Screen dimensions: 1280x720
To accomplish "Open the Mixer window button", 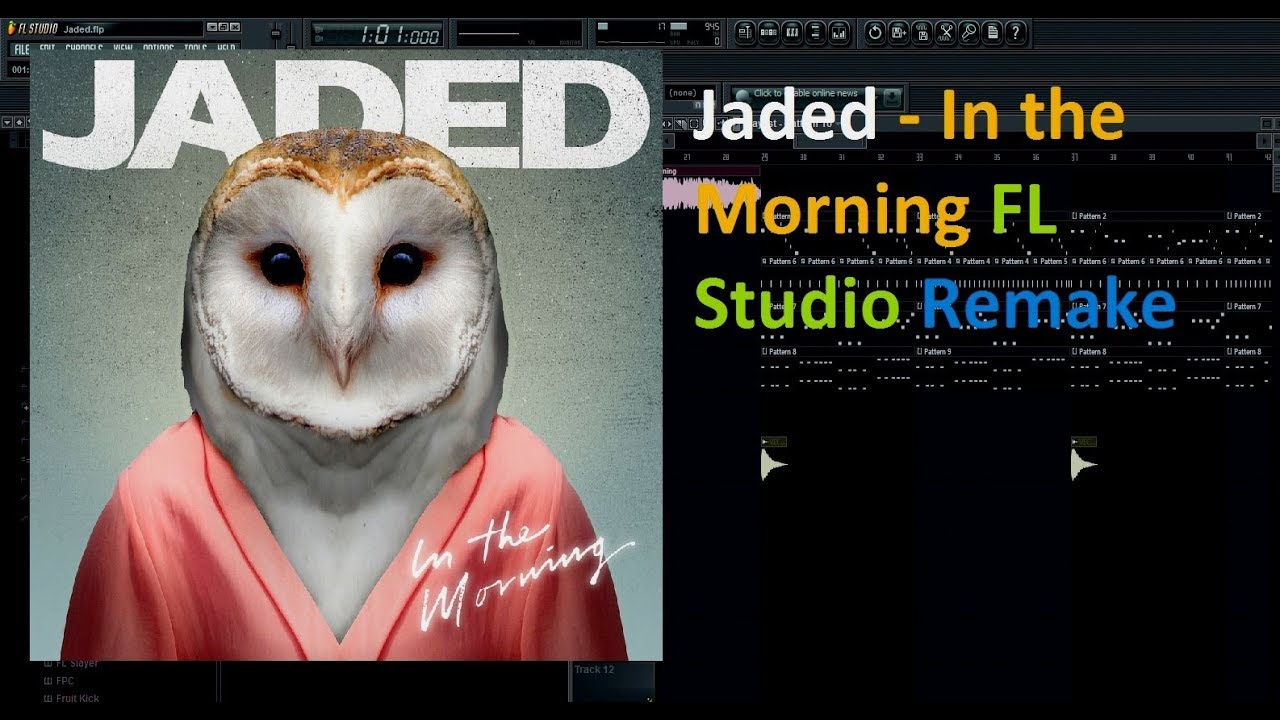I will (839, 33).
